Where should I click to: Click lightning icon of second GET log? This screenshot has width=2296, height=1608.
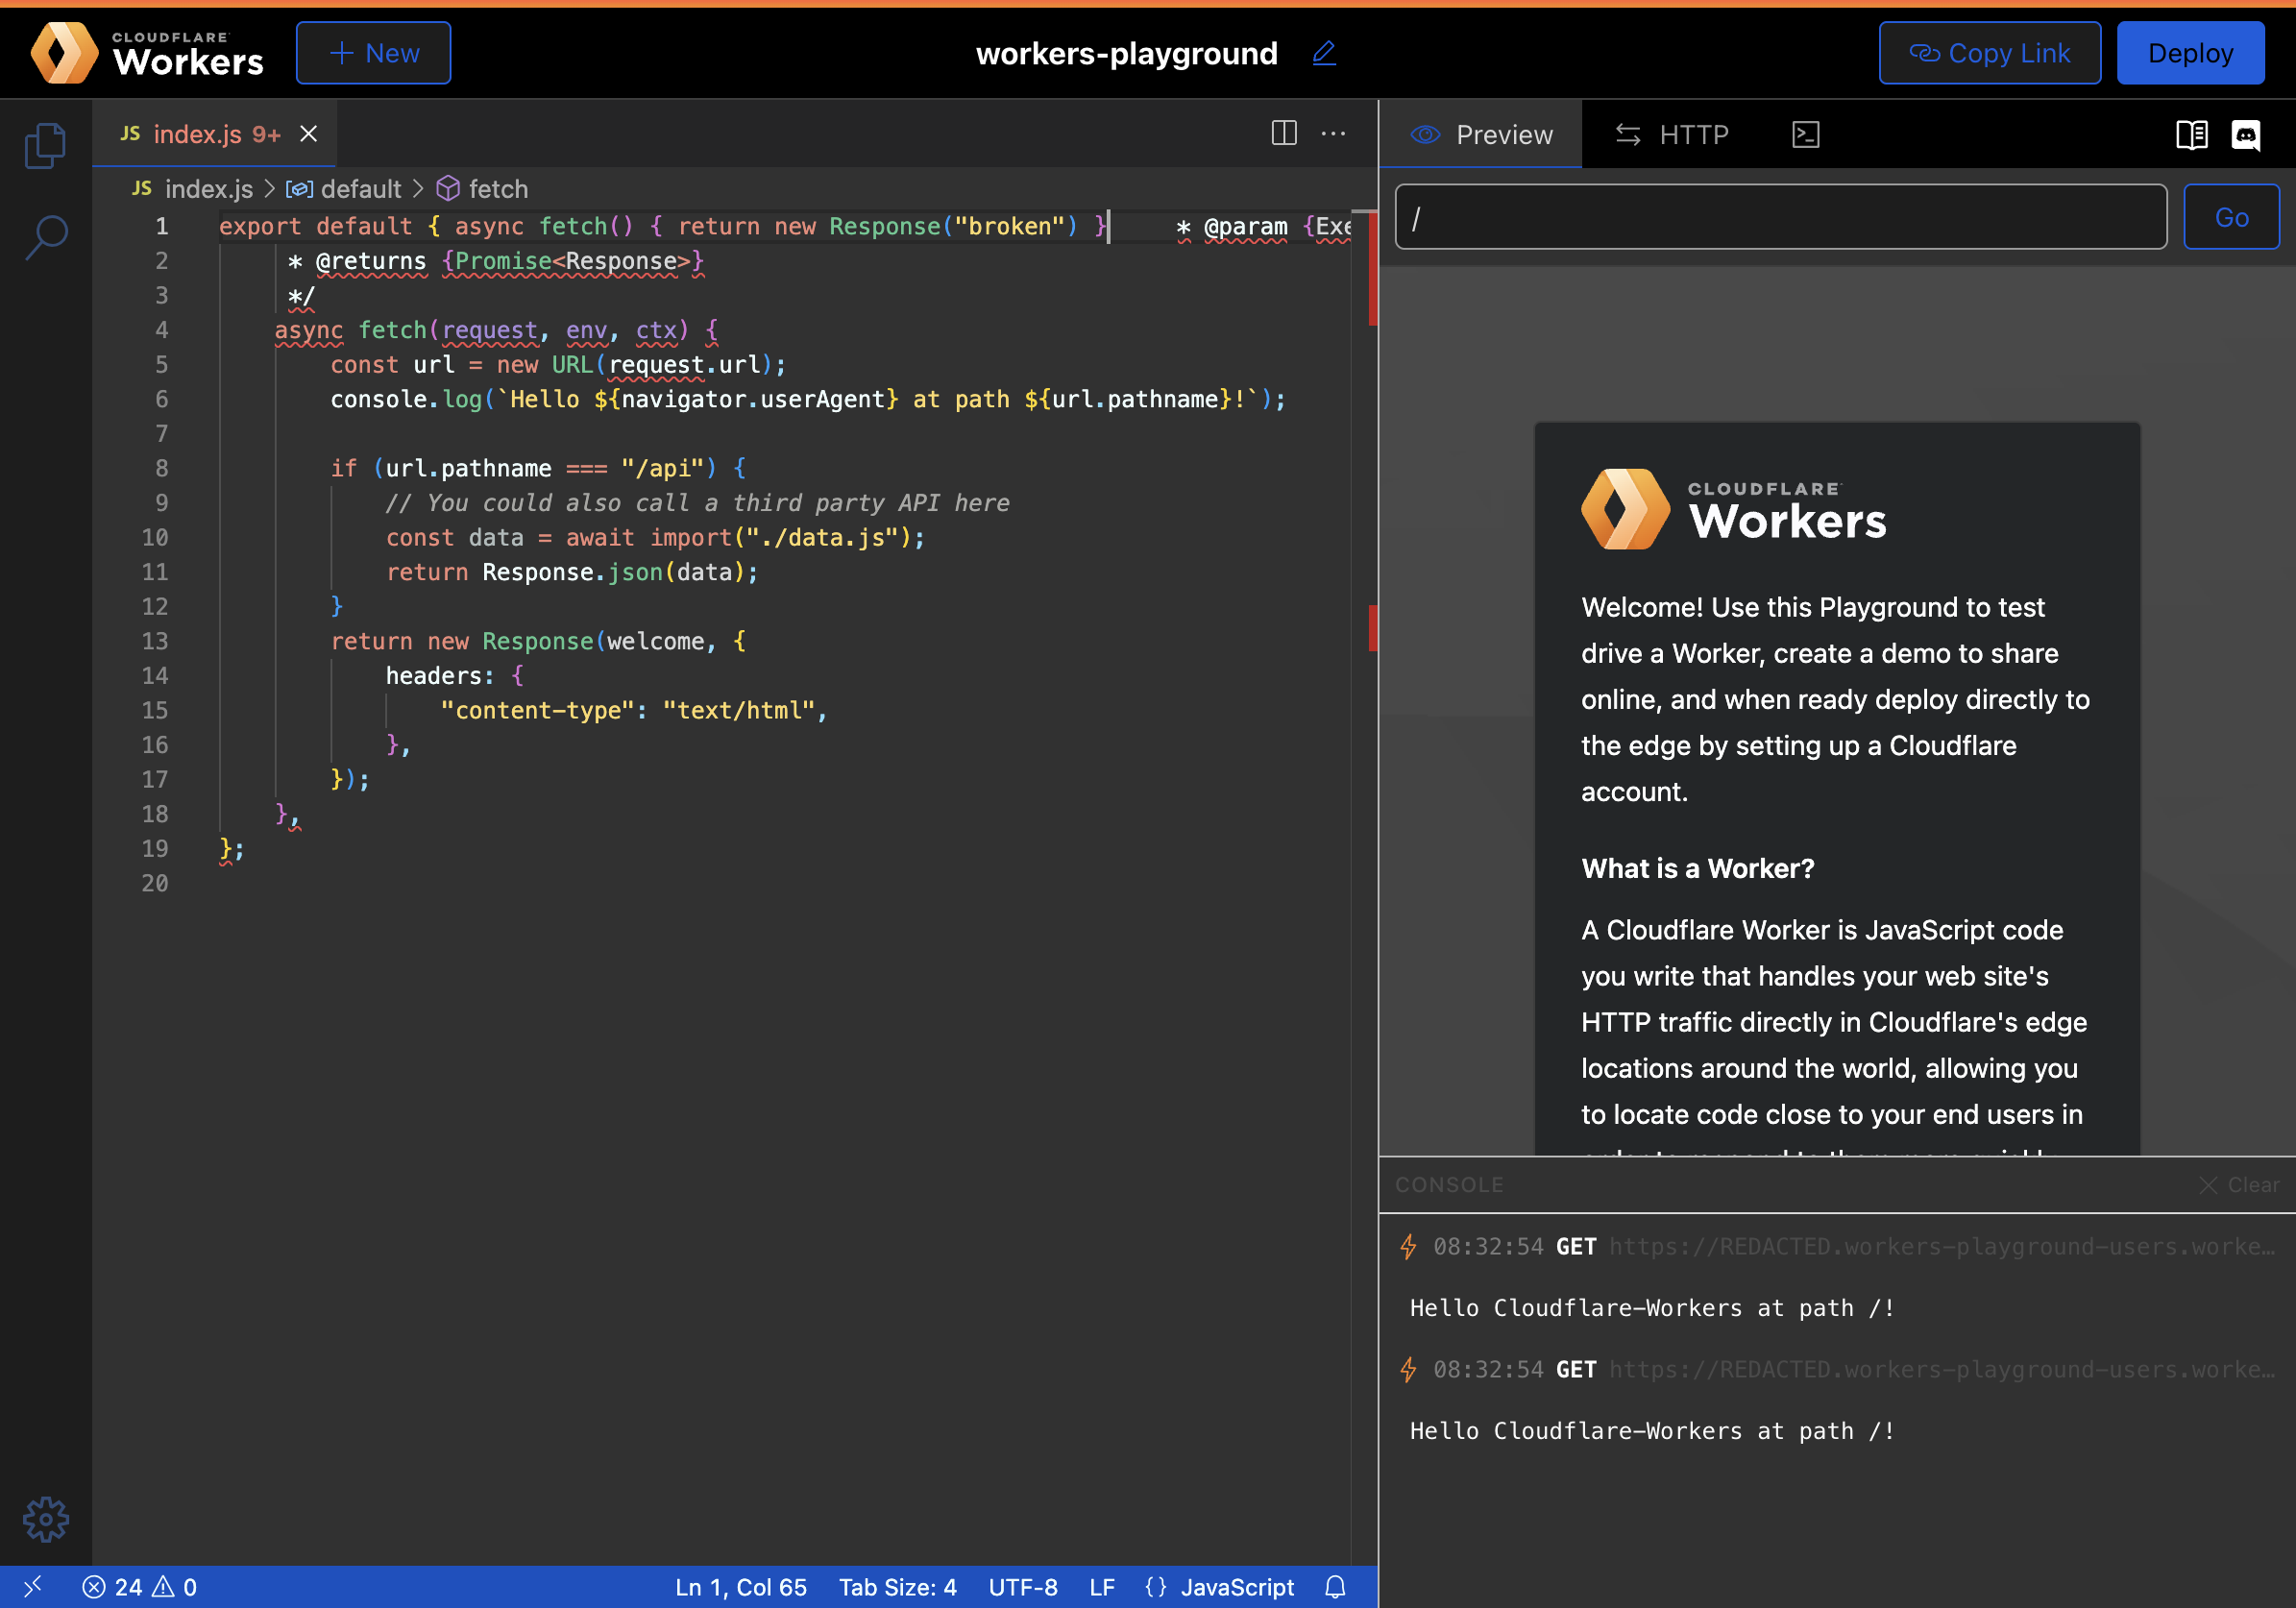tap(1408, 1369)
